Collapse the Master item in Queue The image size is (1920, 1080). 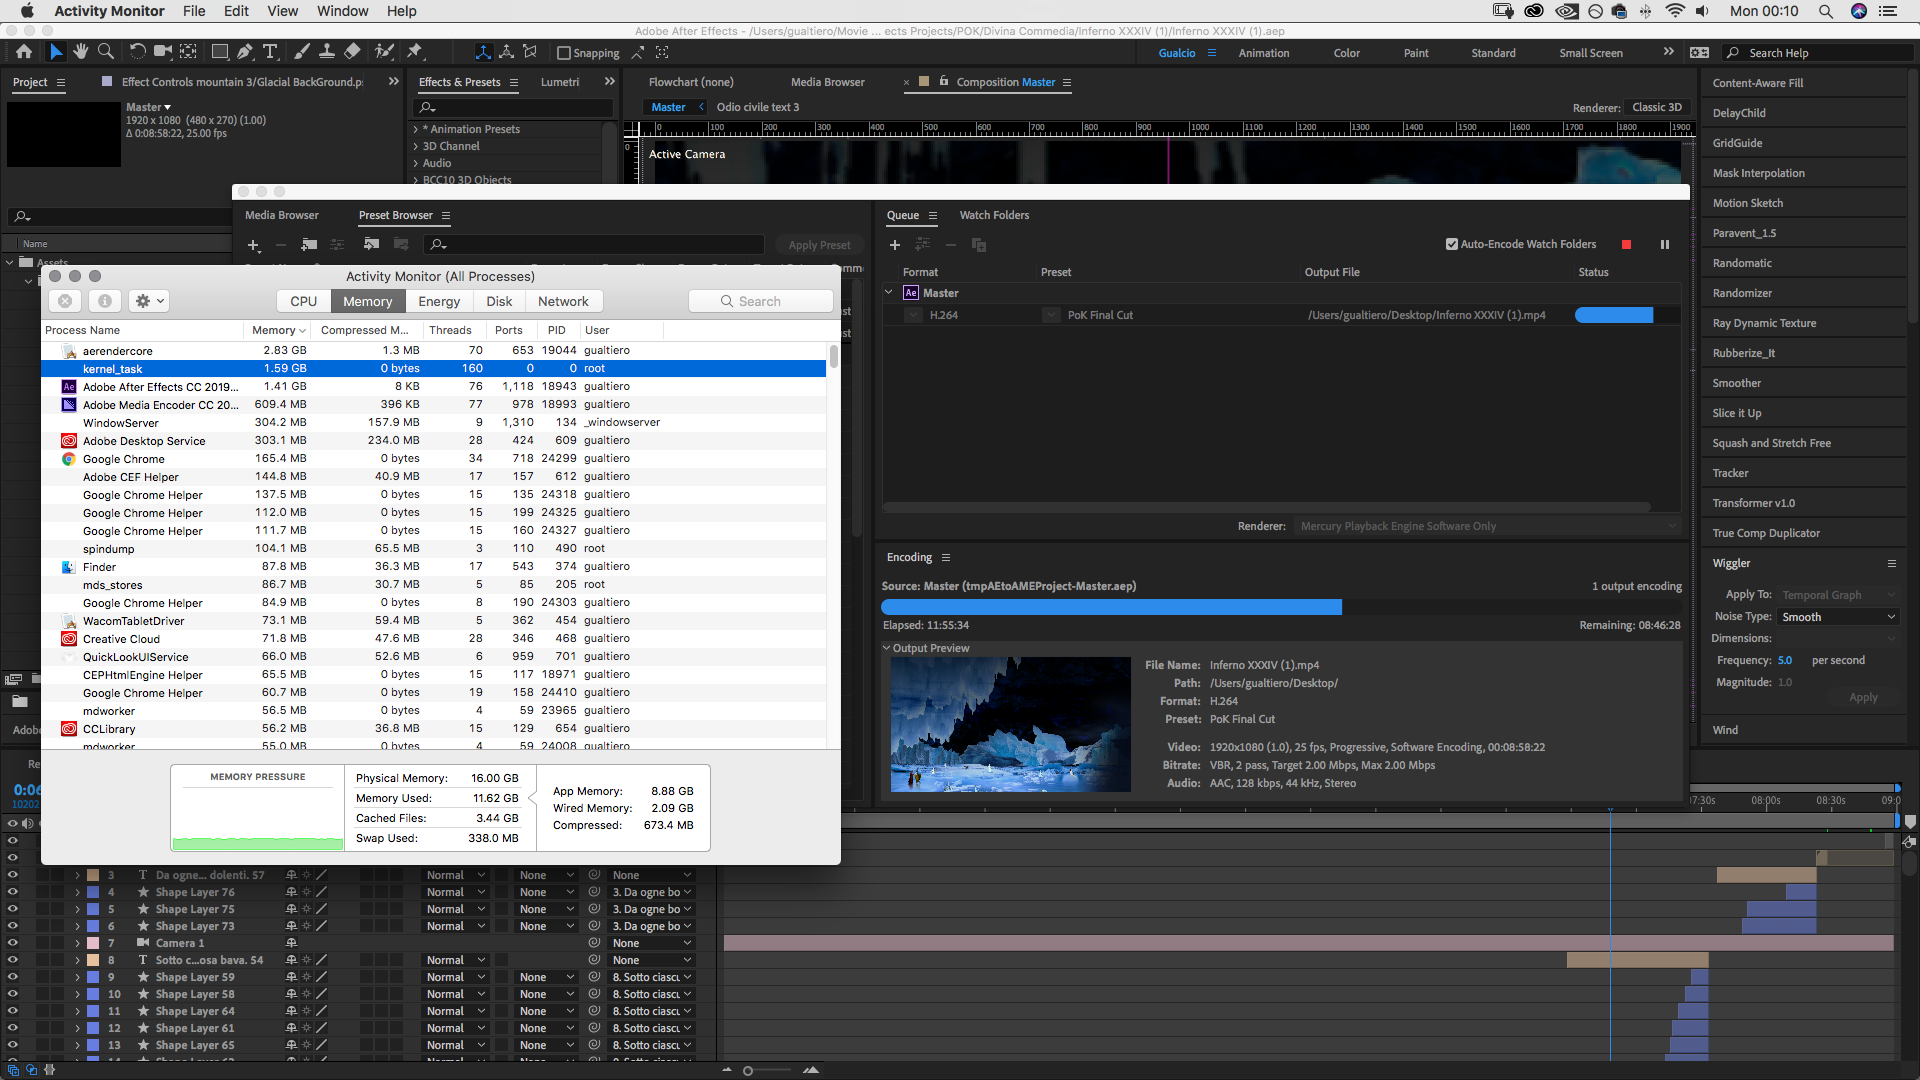coord(889,293)
